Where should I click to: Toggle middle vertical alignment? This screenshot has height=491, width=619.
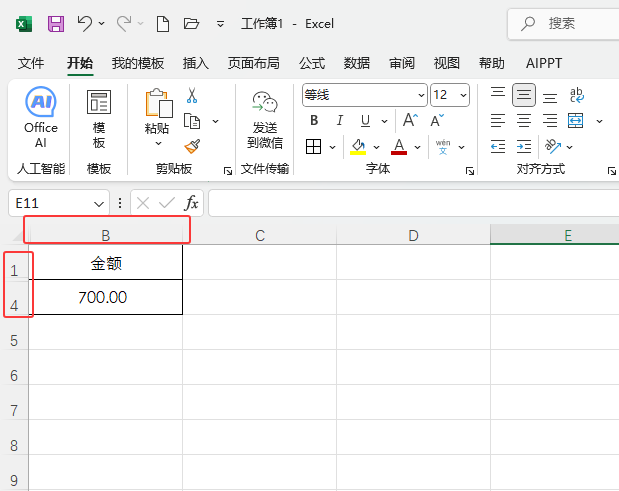coord(524,95)
